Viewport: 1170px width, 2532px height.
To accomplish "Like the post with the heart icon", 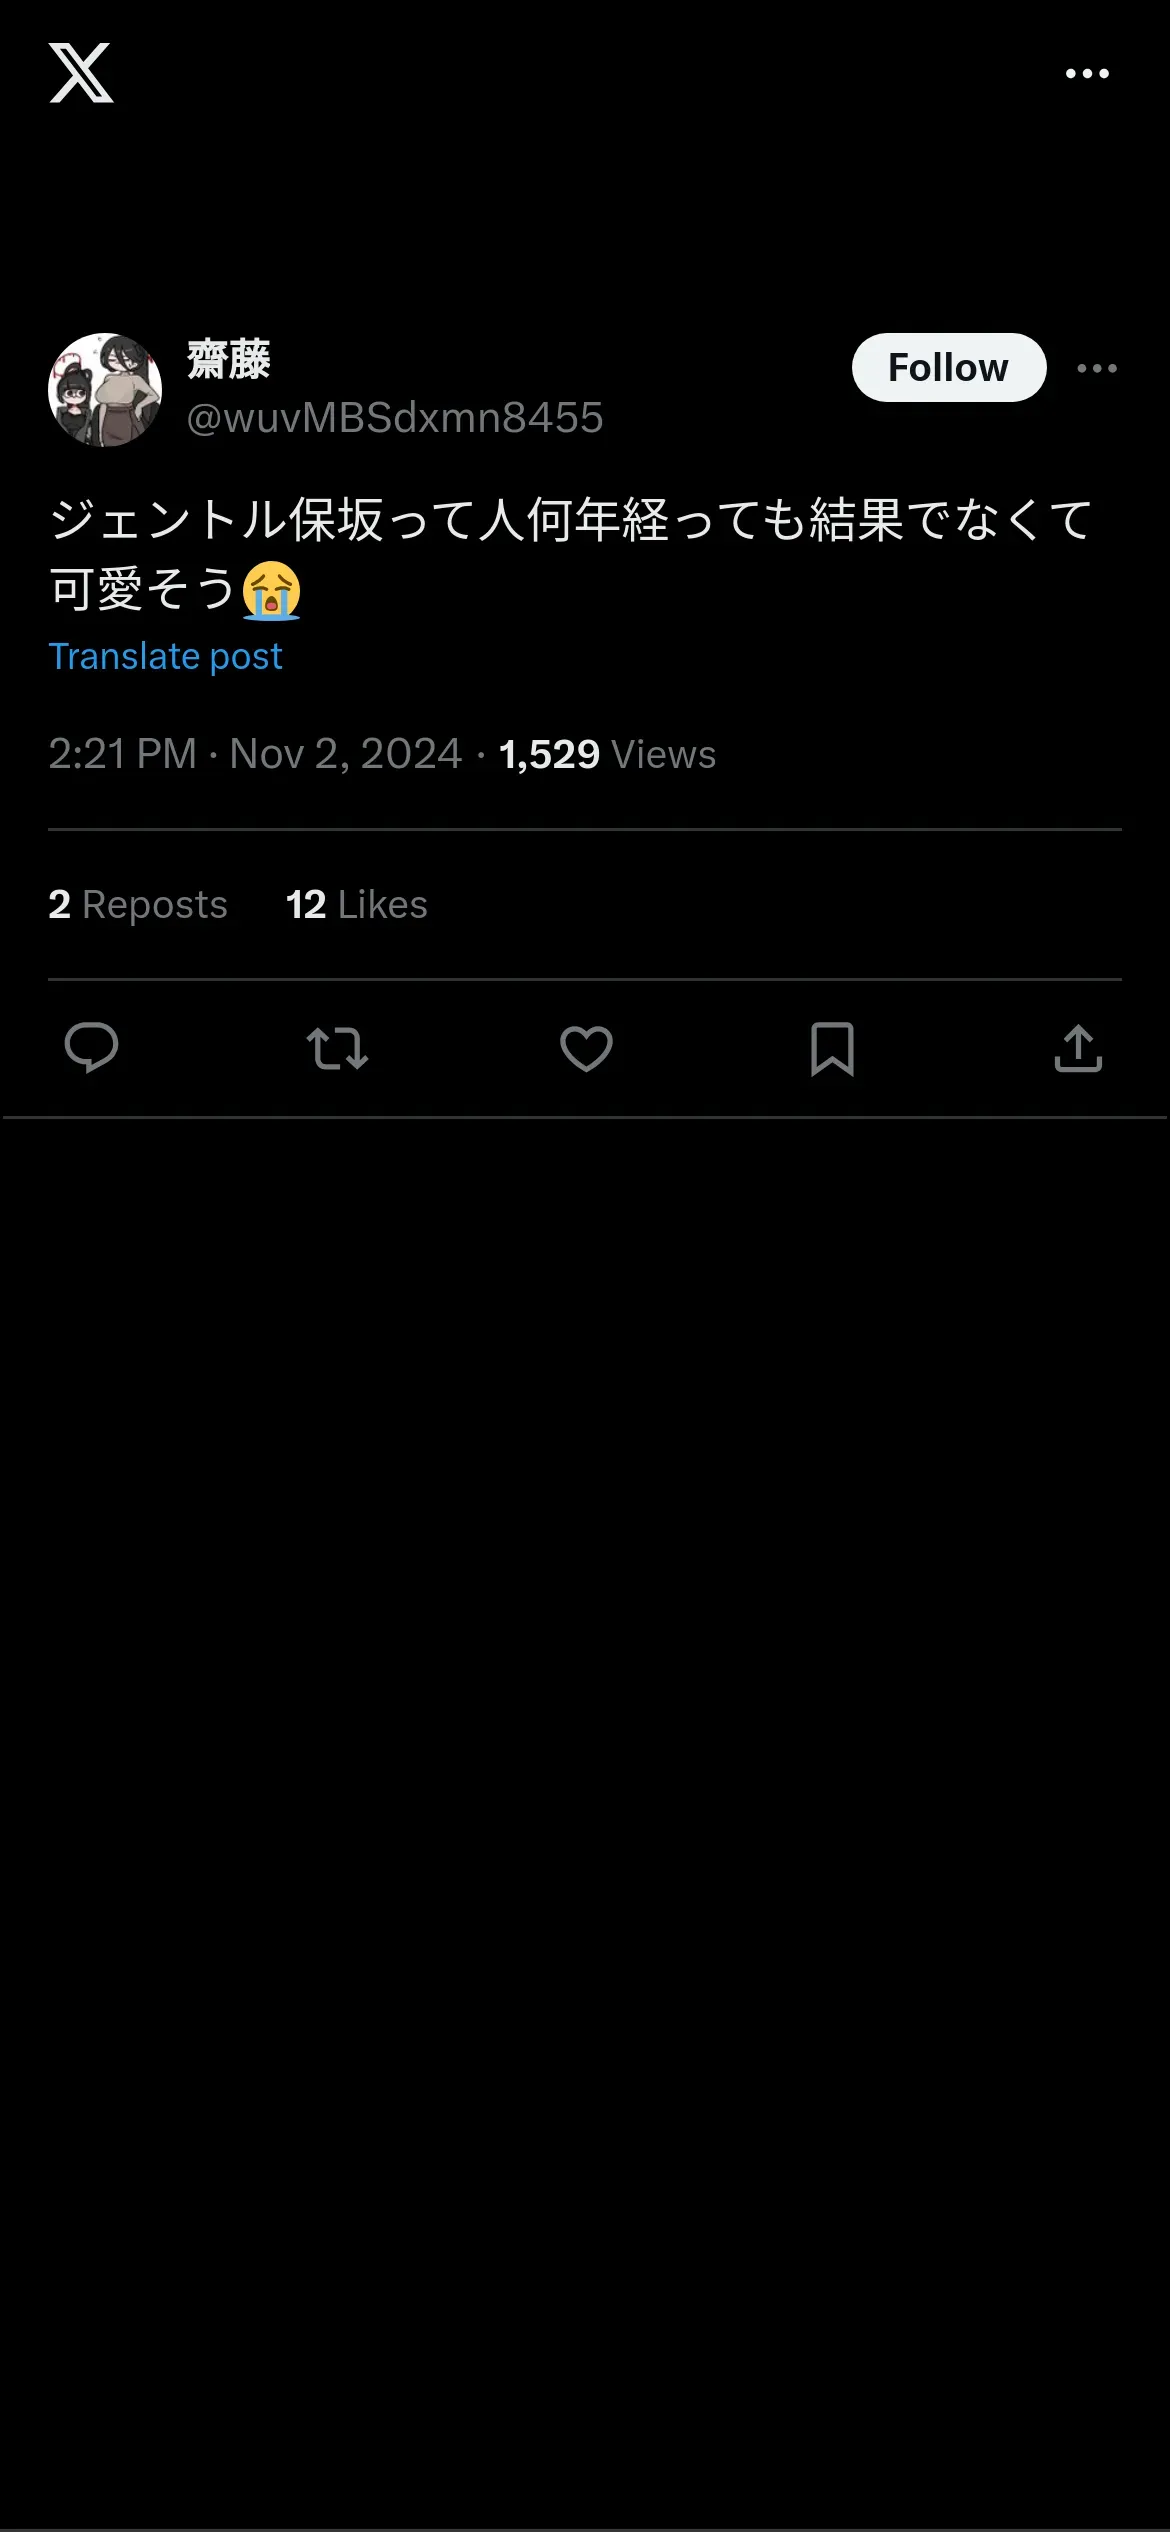I will coord(586,1049).
